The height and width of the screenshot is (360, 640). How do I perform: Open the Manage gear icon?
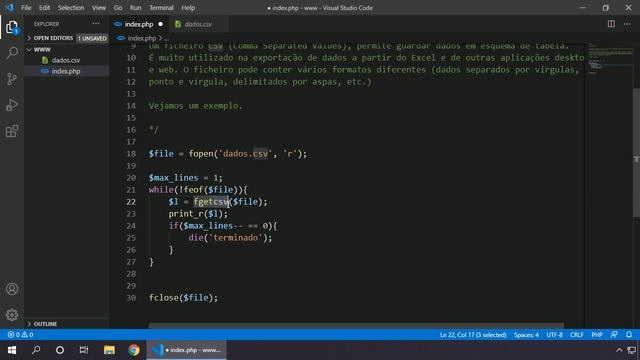[12, 315]
